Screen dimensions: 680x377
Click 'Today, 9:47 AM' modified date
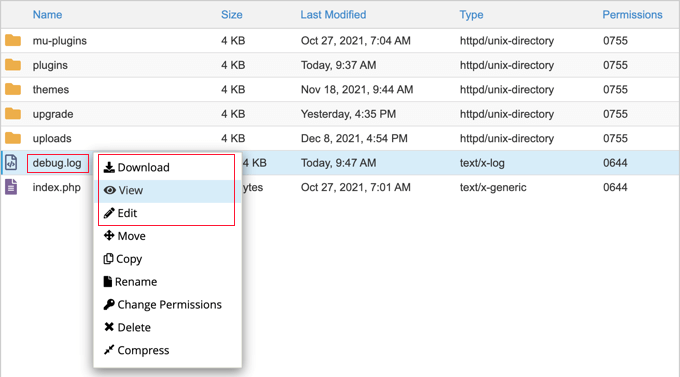tap(338, 163)
